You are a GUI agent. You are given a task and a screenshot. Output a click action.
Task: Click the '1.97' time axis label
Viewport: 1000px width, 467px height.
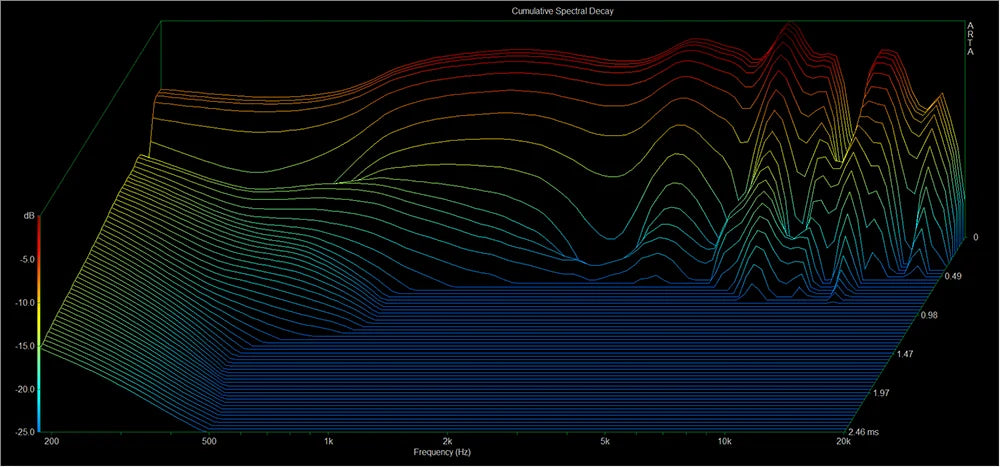pos(882,392)
